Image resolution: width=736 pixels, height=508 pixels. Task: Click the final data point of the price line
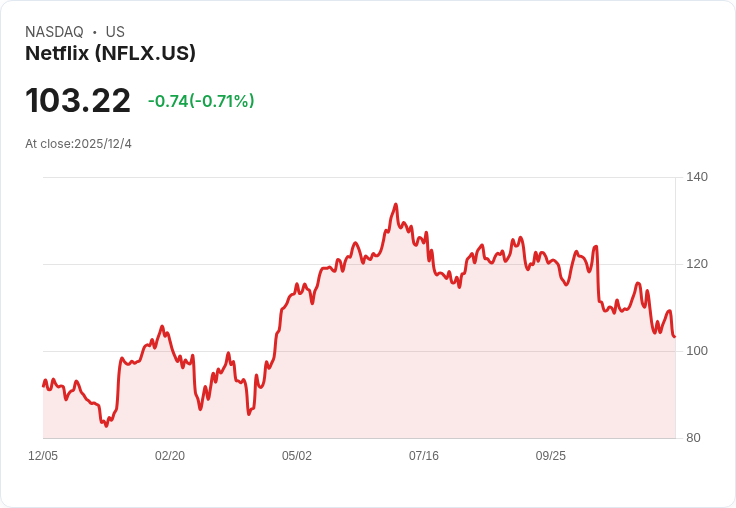pos(675,337)
